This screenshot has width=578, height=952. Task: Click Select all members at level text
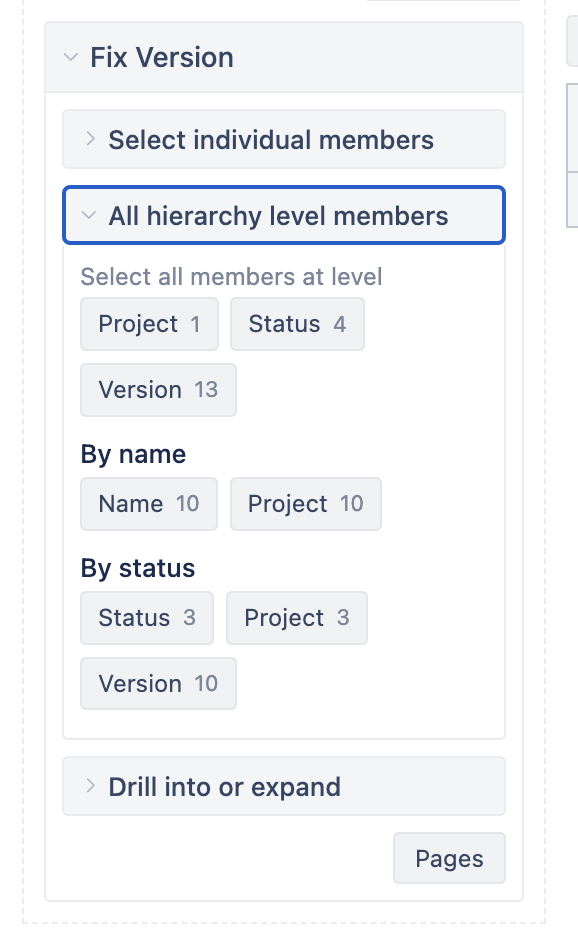point(231,277)
